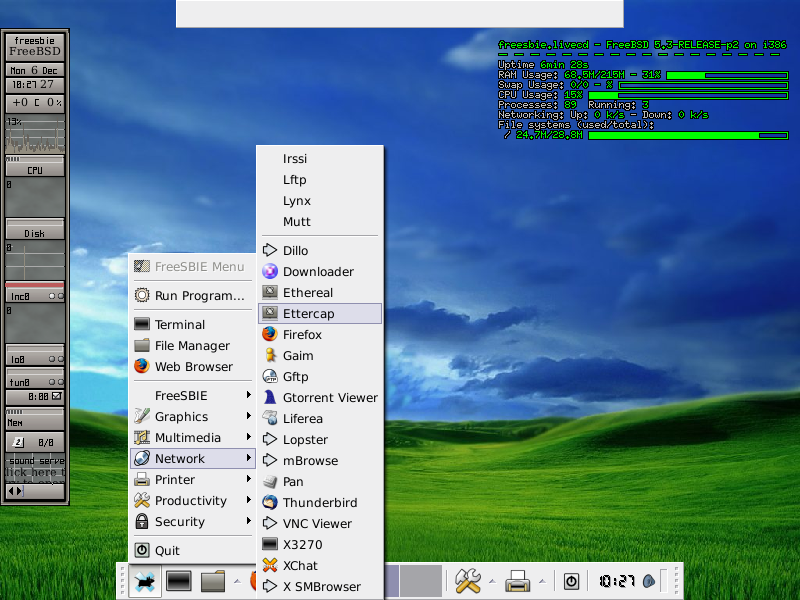This screenshot has width=800, height=600.
Task: Start Ethereal packet analyzer
Action: click(x=320, y=292)
